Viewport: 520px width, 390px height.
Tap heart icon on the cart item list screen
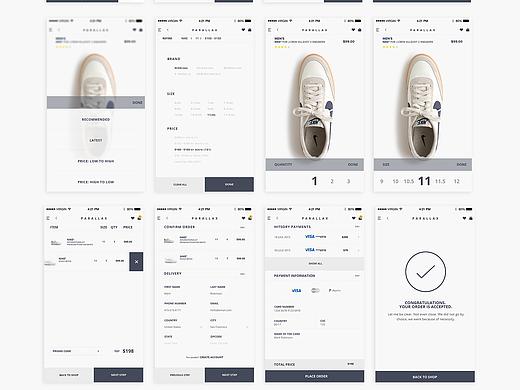click(132, 218)
